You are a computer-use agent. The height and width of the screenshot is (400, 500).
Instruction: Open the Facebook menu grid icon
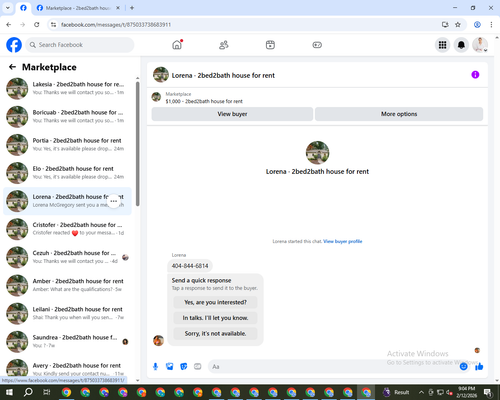(442, 45)
